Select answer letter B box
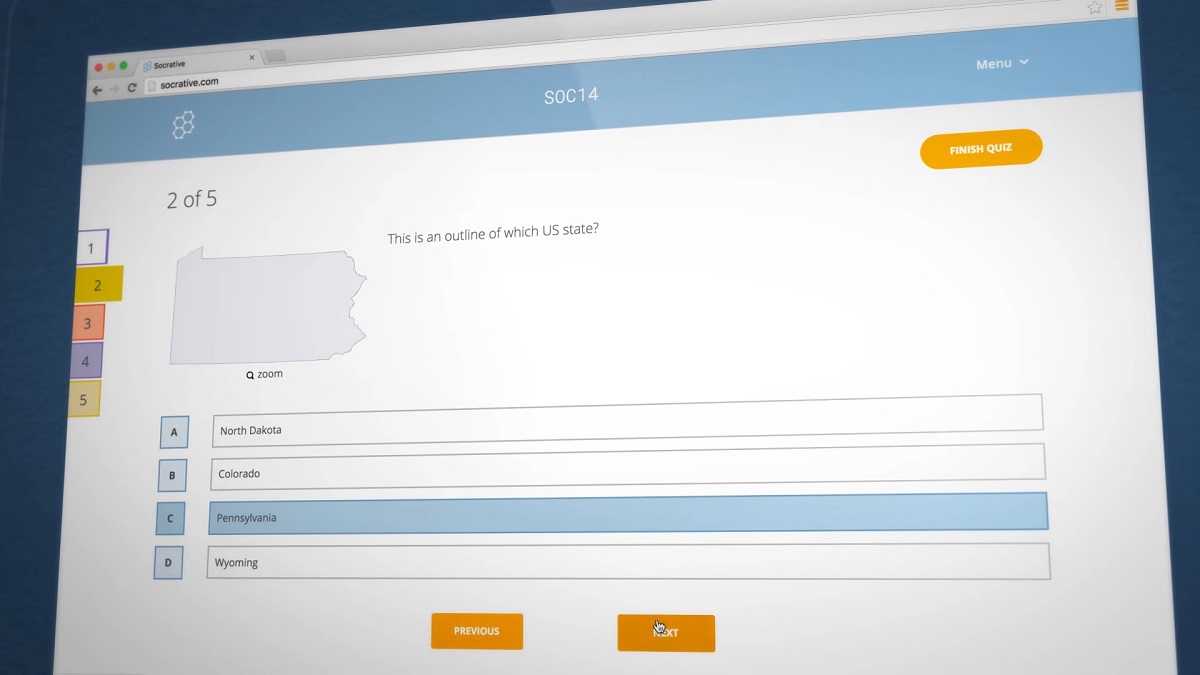1200x675 pixels. (172, 475)
